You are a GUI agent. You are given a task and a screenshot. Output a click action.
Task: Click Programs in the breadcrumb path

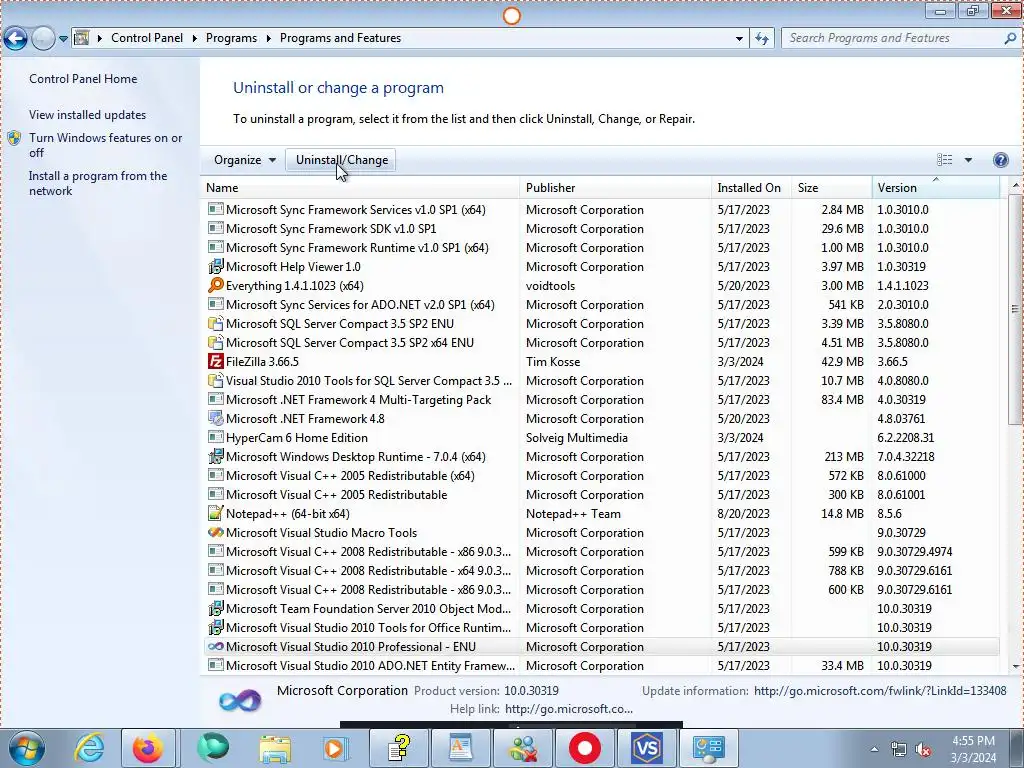[231, 39]
